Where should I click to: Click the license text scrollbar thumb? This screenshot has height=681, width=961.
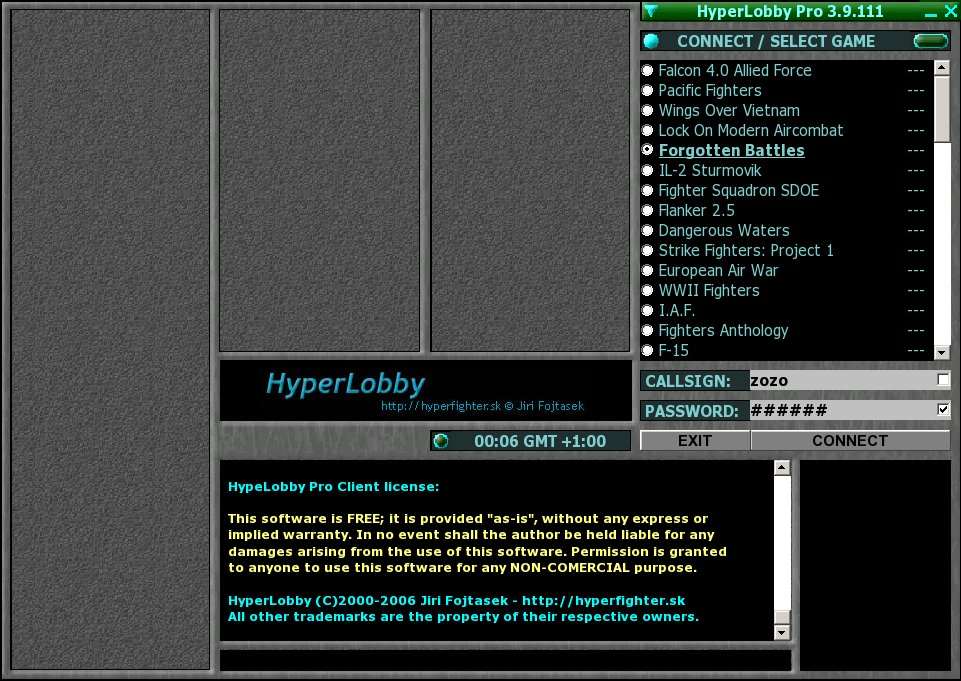click(x=781, y=617)
